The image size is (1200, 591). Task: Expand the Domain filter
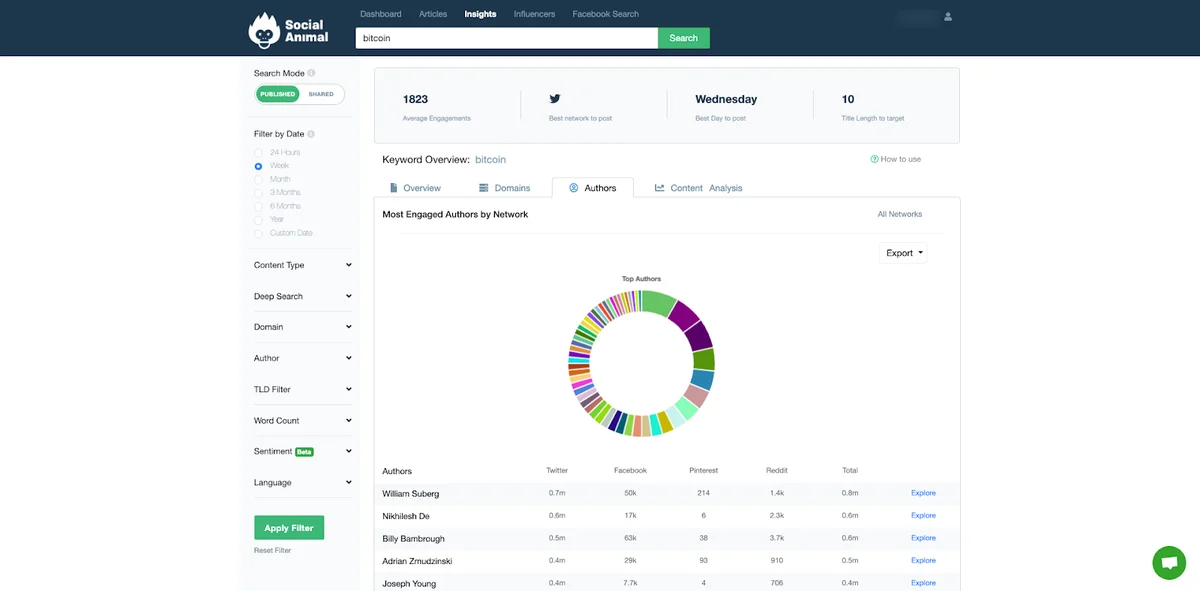click(x=303, y=327)
